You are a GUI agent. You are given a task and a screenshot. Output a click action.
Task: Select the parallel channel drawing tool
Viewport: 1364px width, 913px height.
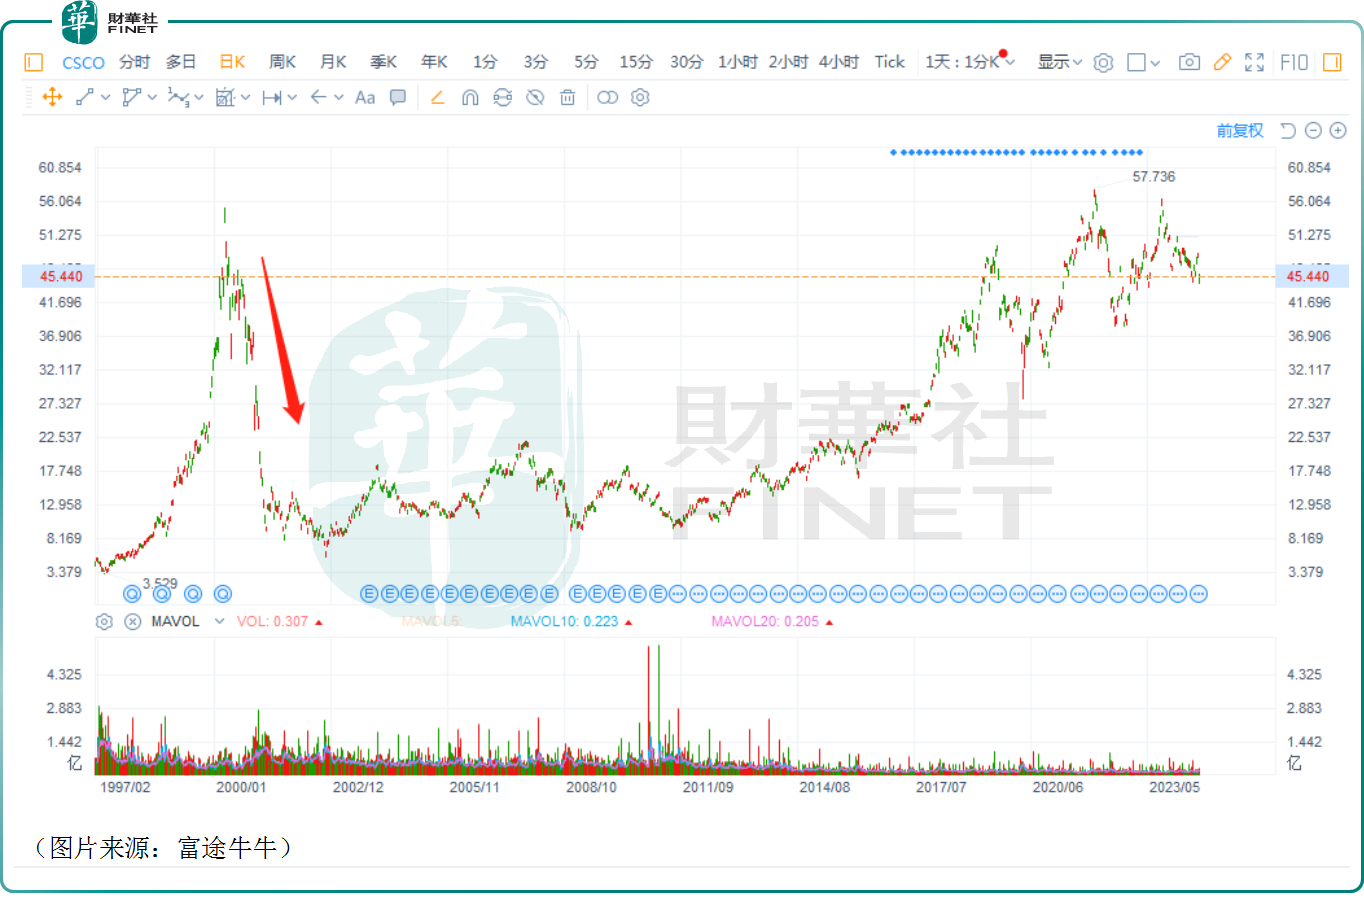(131, 97)
